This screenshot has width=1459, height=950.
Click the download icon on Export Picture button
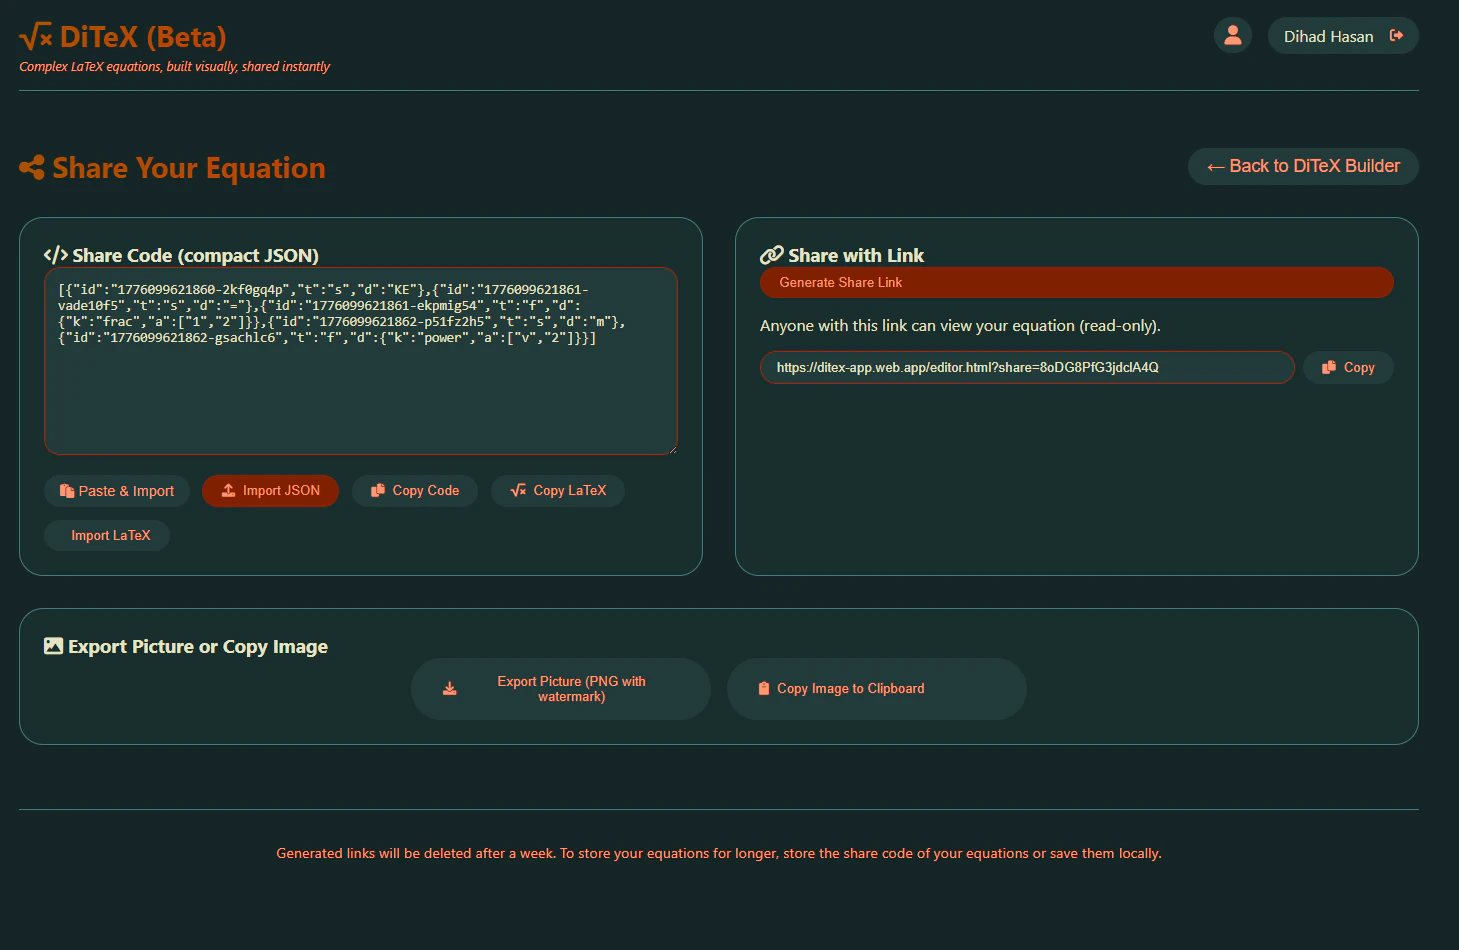pos(449,688)
